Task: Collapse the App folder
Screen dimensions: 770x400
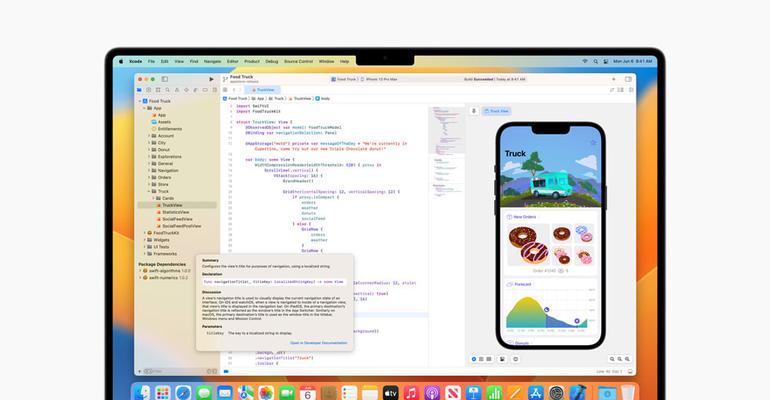Action: coord(144,108)
